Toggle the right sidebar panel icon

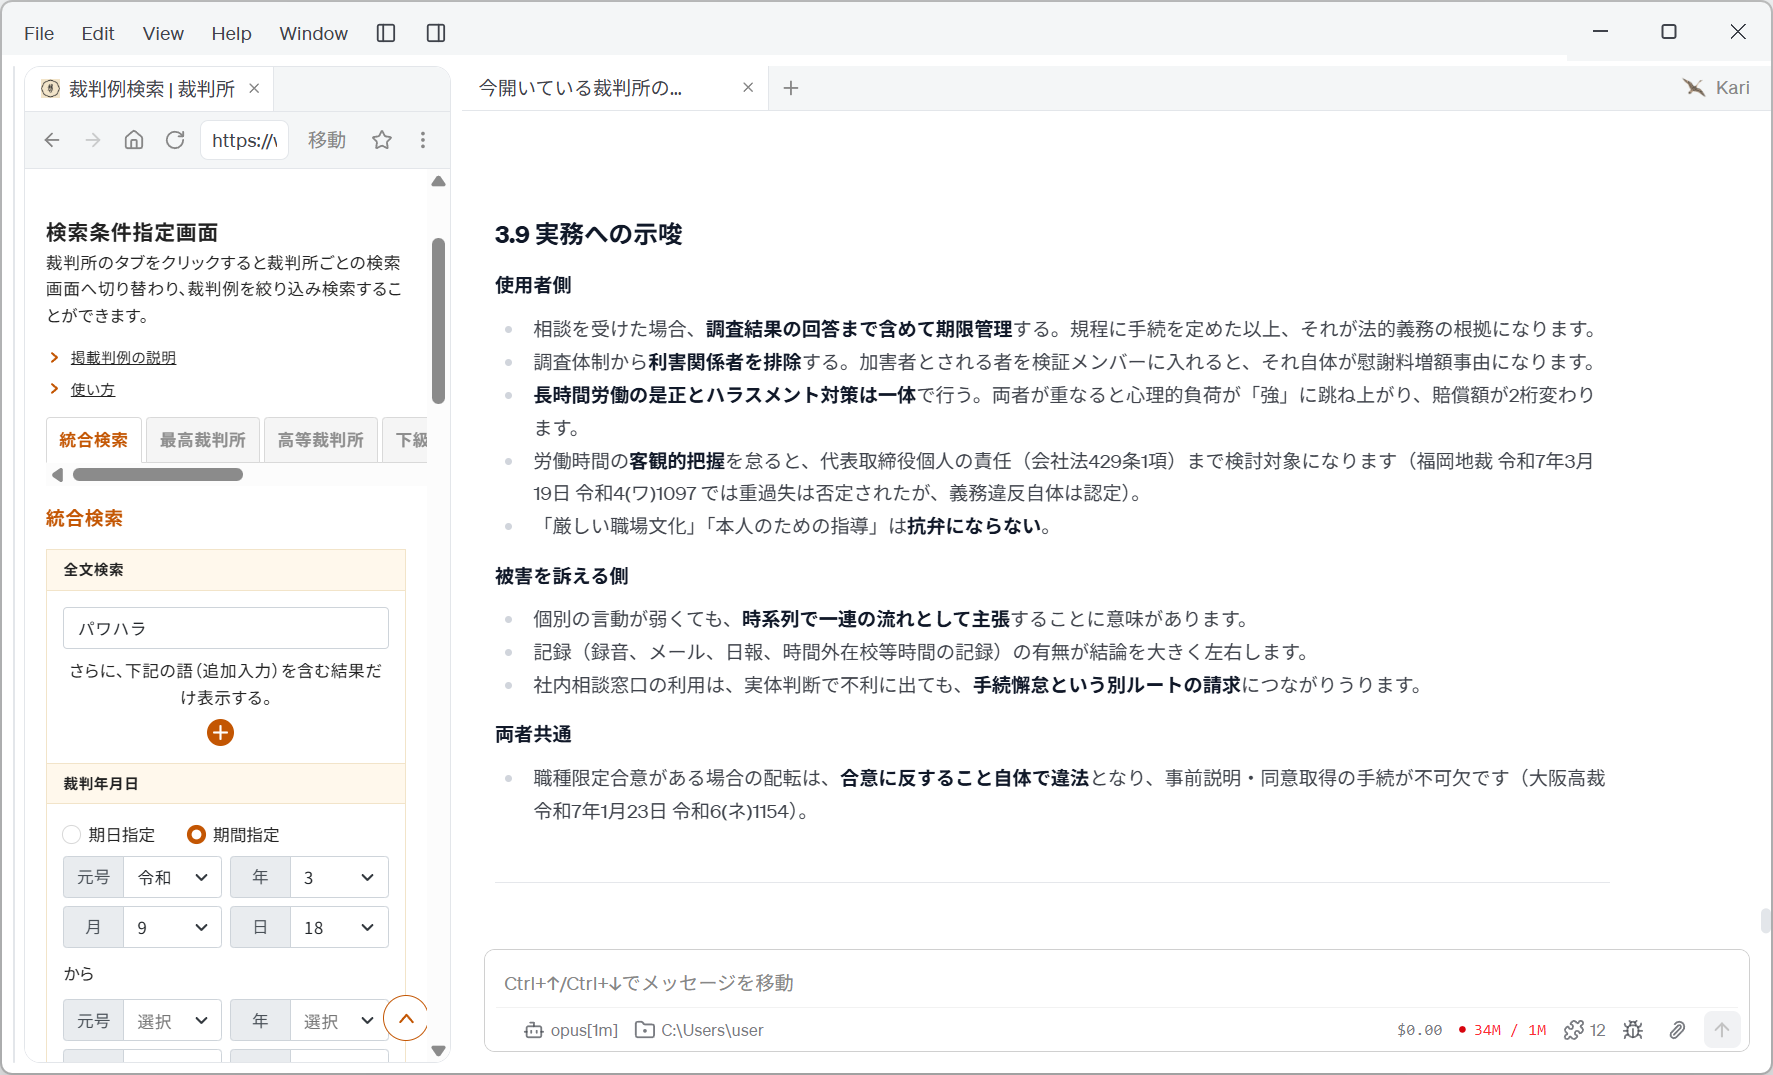[x=436, y=33]
